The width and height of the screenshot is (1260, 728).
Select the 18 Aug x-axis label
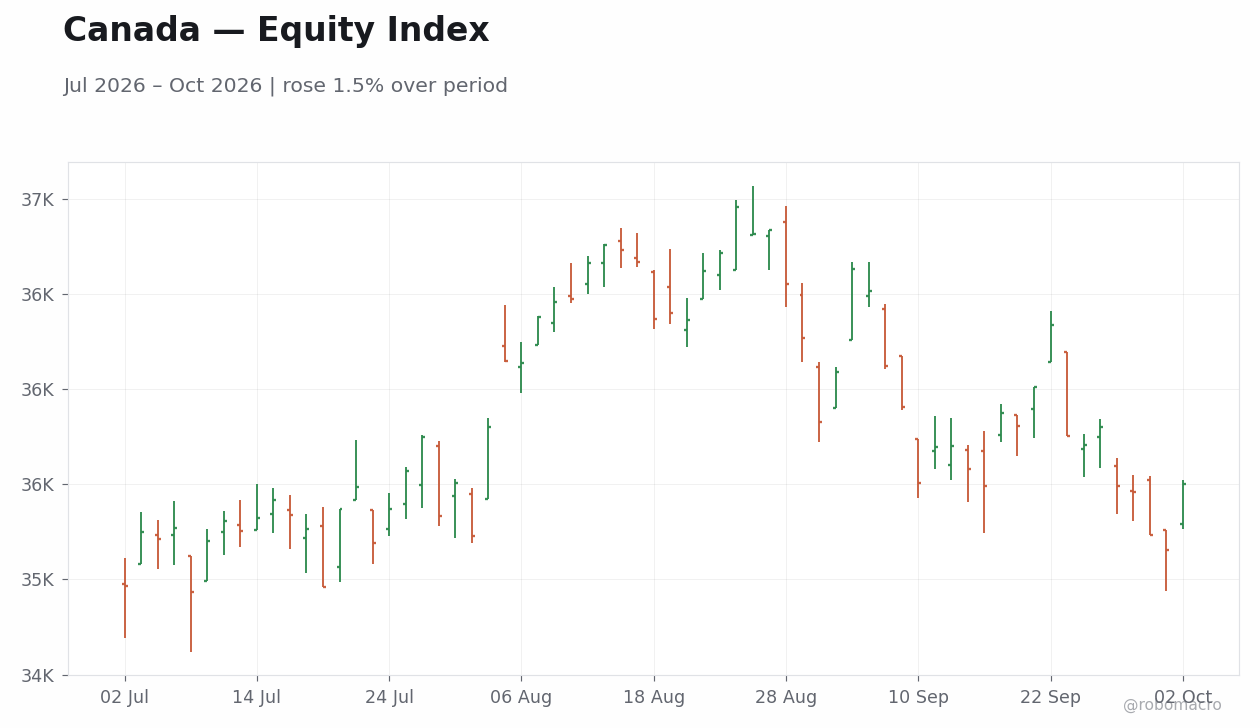point(654,698)
